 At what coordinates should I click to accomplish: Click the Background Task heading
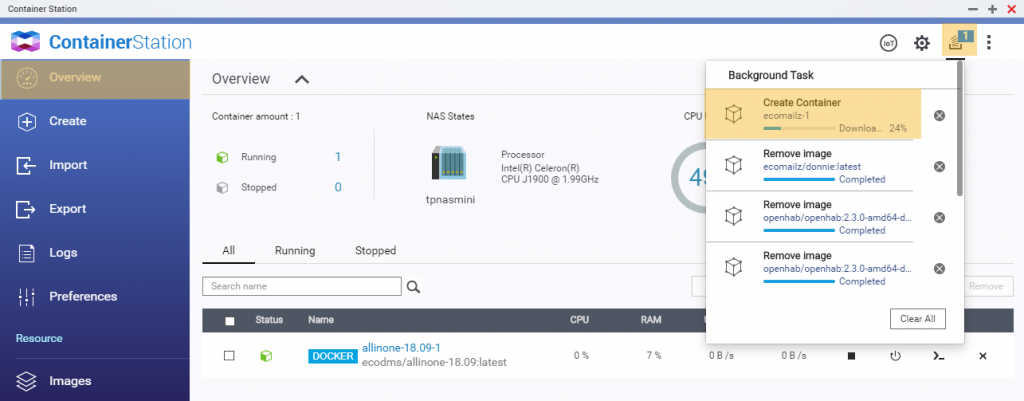[x=771, y=75]
